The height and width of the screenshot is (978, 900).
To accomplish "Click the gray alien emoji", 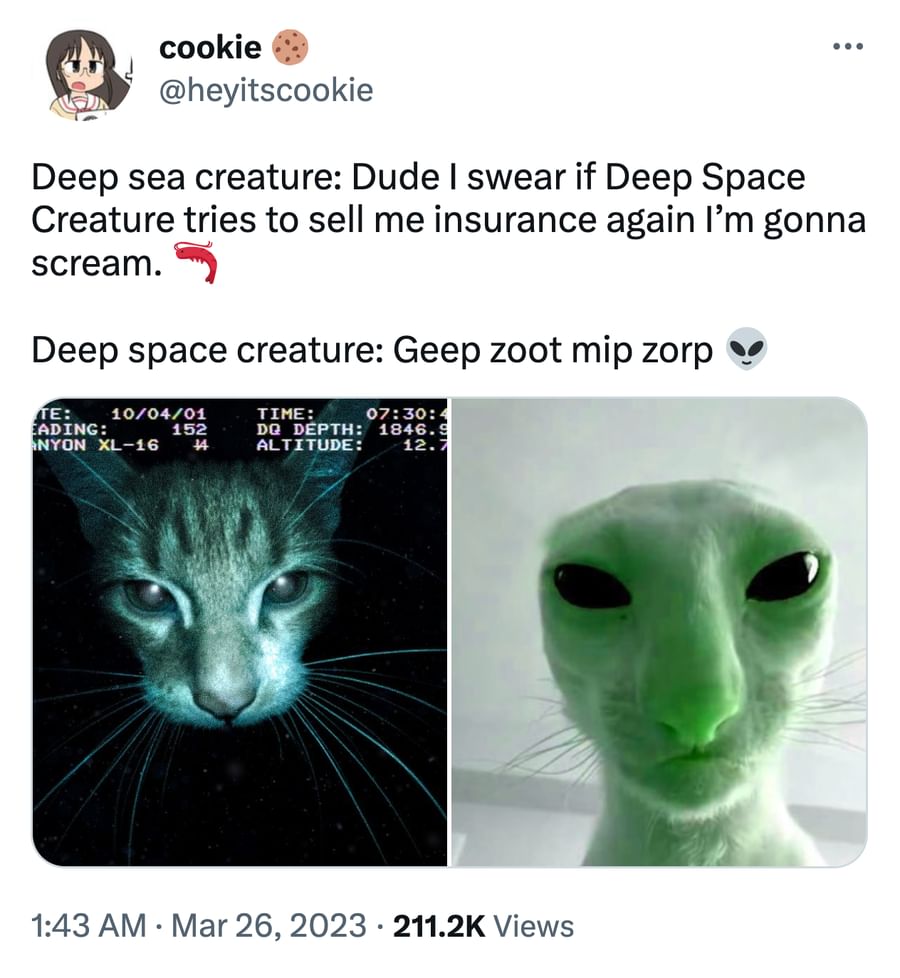I will [x=746, y=351].
